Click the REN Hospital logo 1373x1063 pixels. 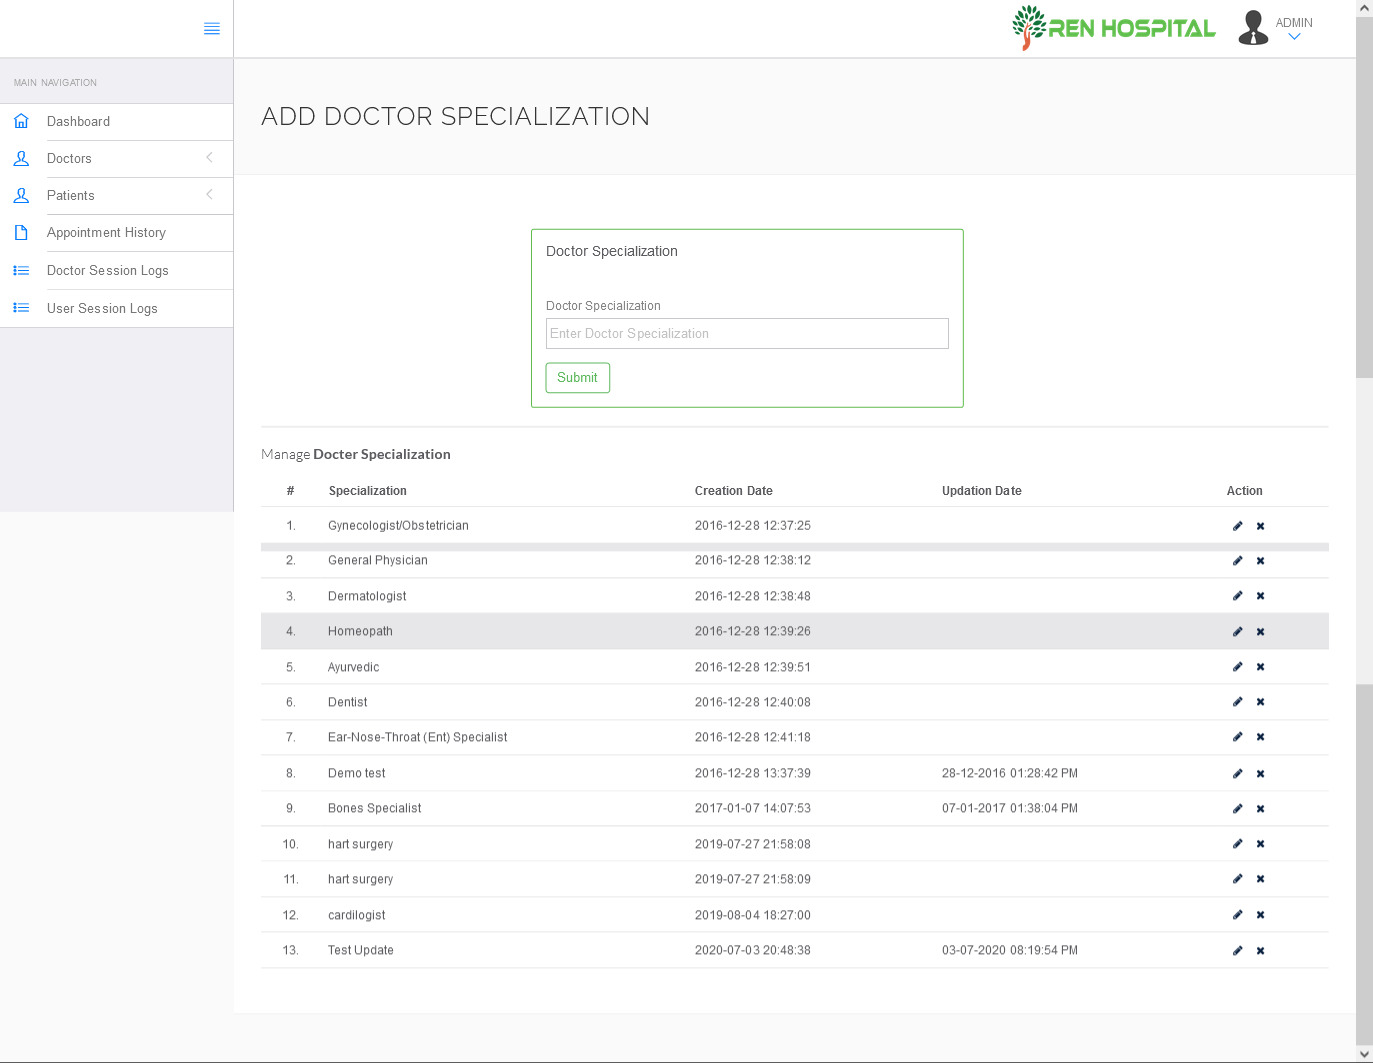pyautogui.click(x=1113, y=27)
